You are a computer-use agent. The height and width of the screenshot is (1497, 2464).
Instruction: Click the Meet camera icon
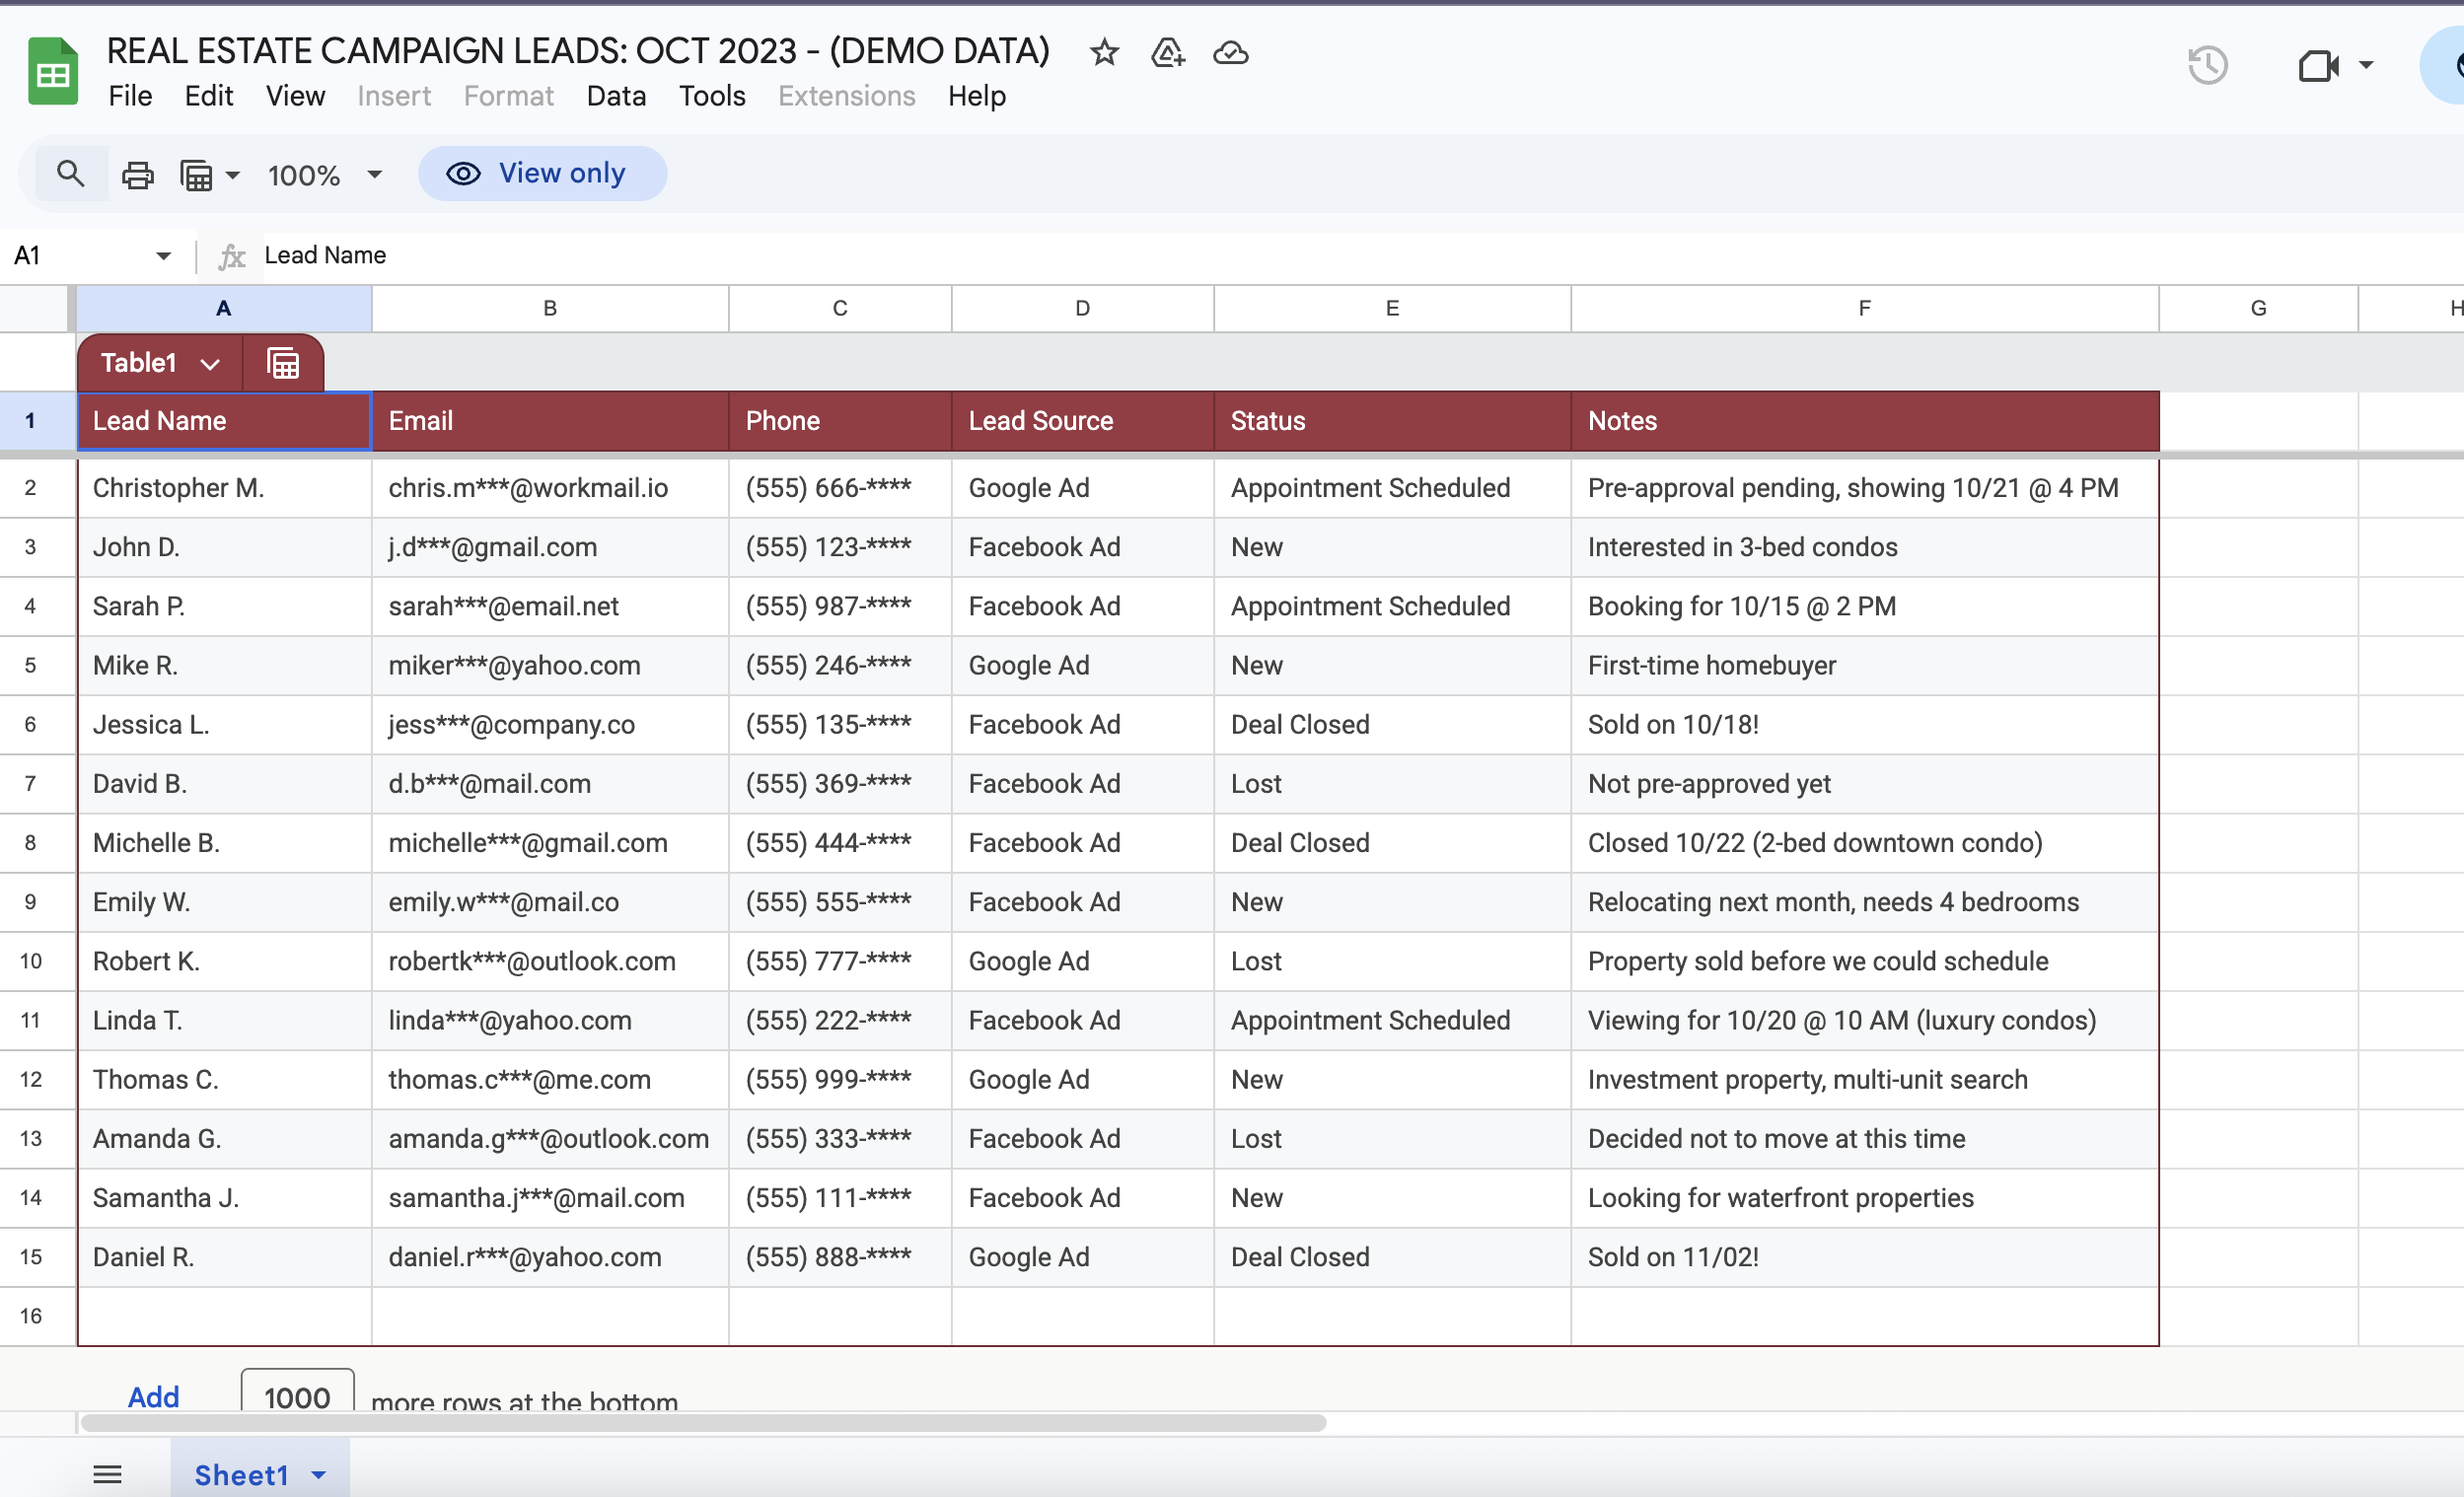tap(2317, 66)
